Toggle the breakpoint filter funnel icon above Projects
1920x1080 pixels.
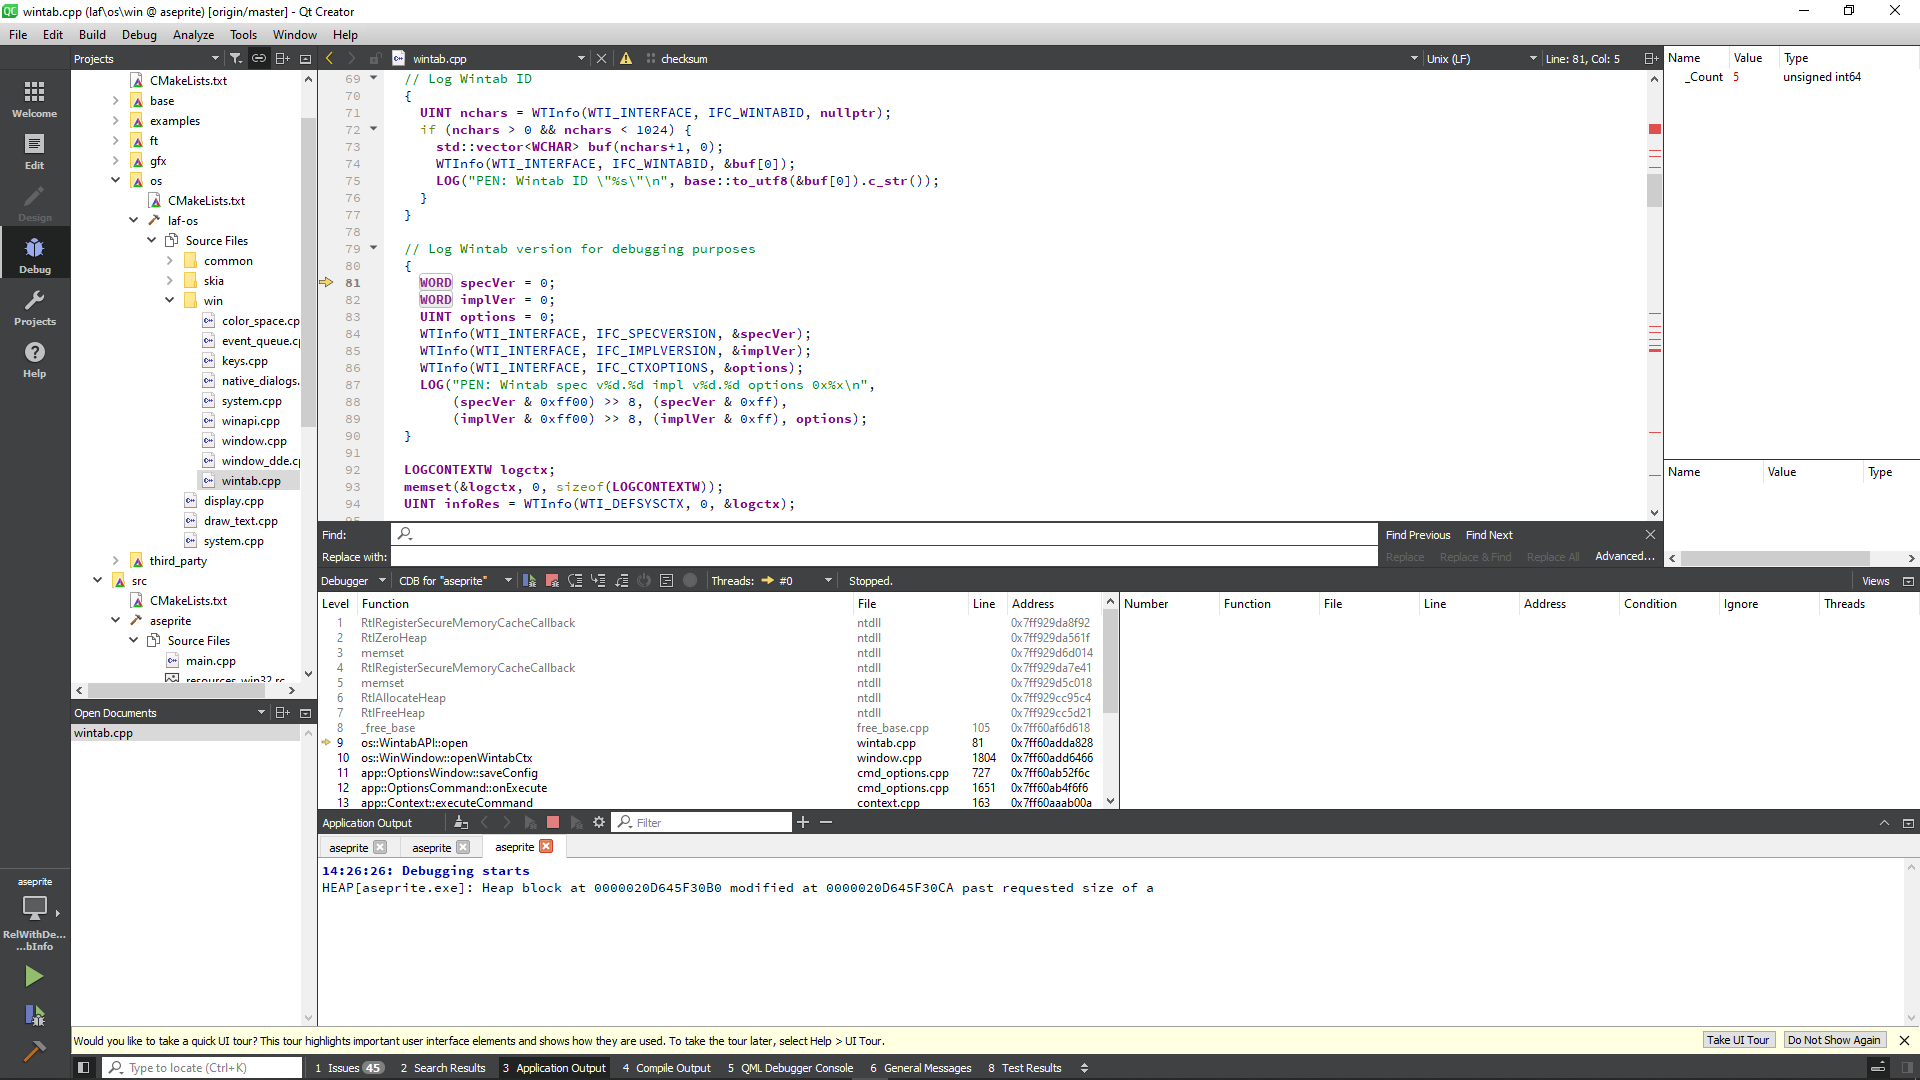(x=236, y=58)
